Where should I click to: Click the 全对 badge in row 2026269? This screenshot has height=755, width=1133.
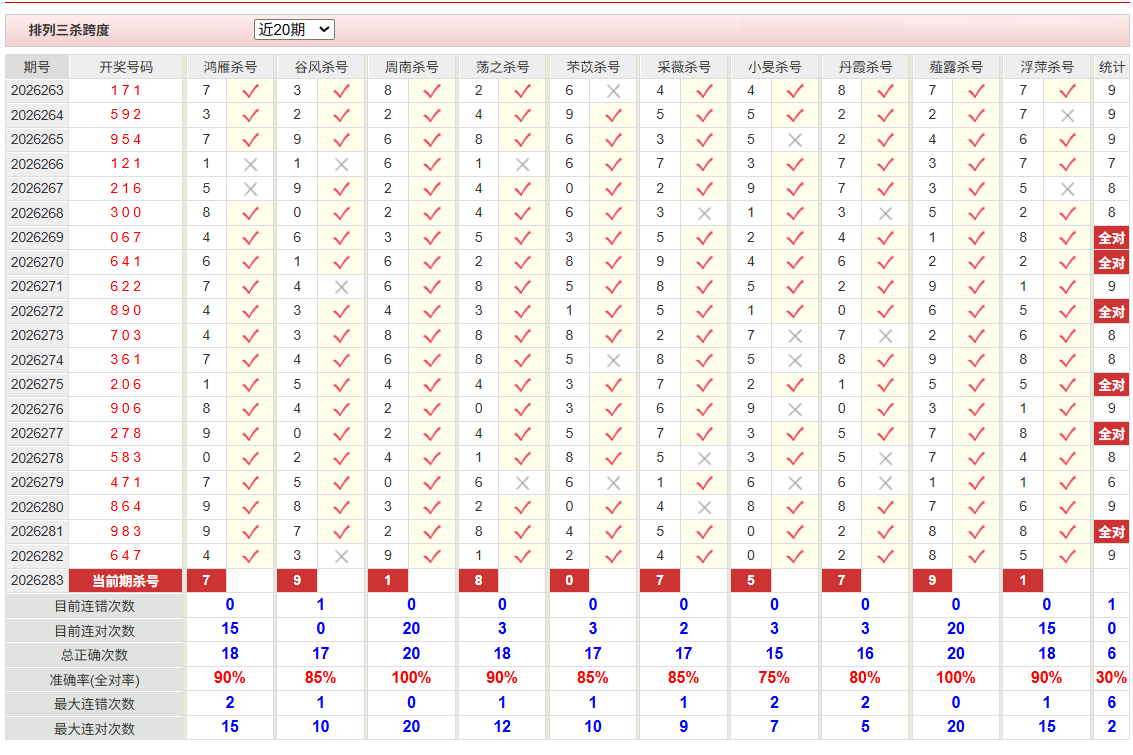tap(1111, 238)
